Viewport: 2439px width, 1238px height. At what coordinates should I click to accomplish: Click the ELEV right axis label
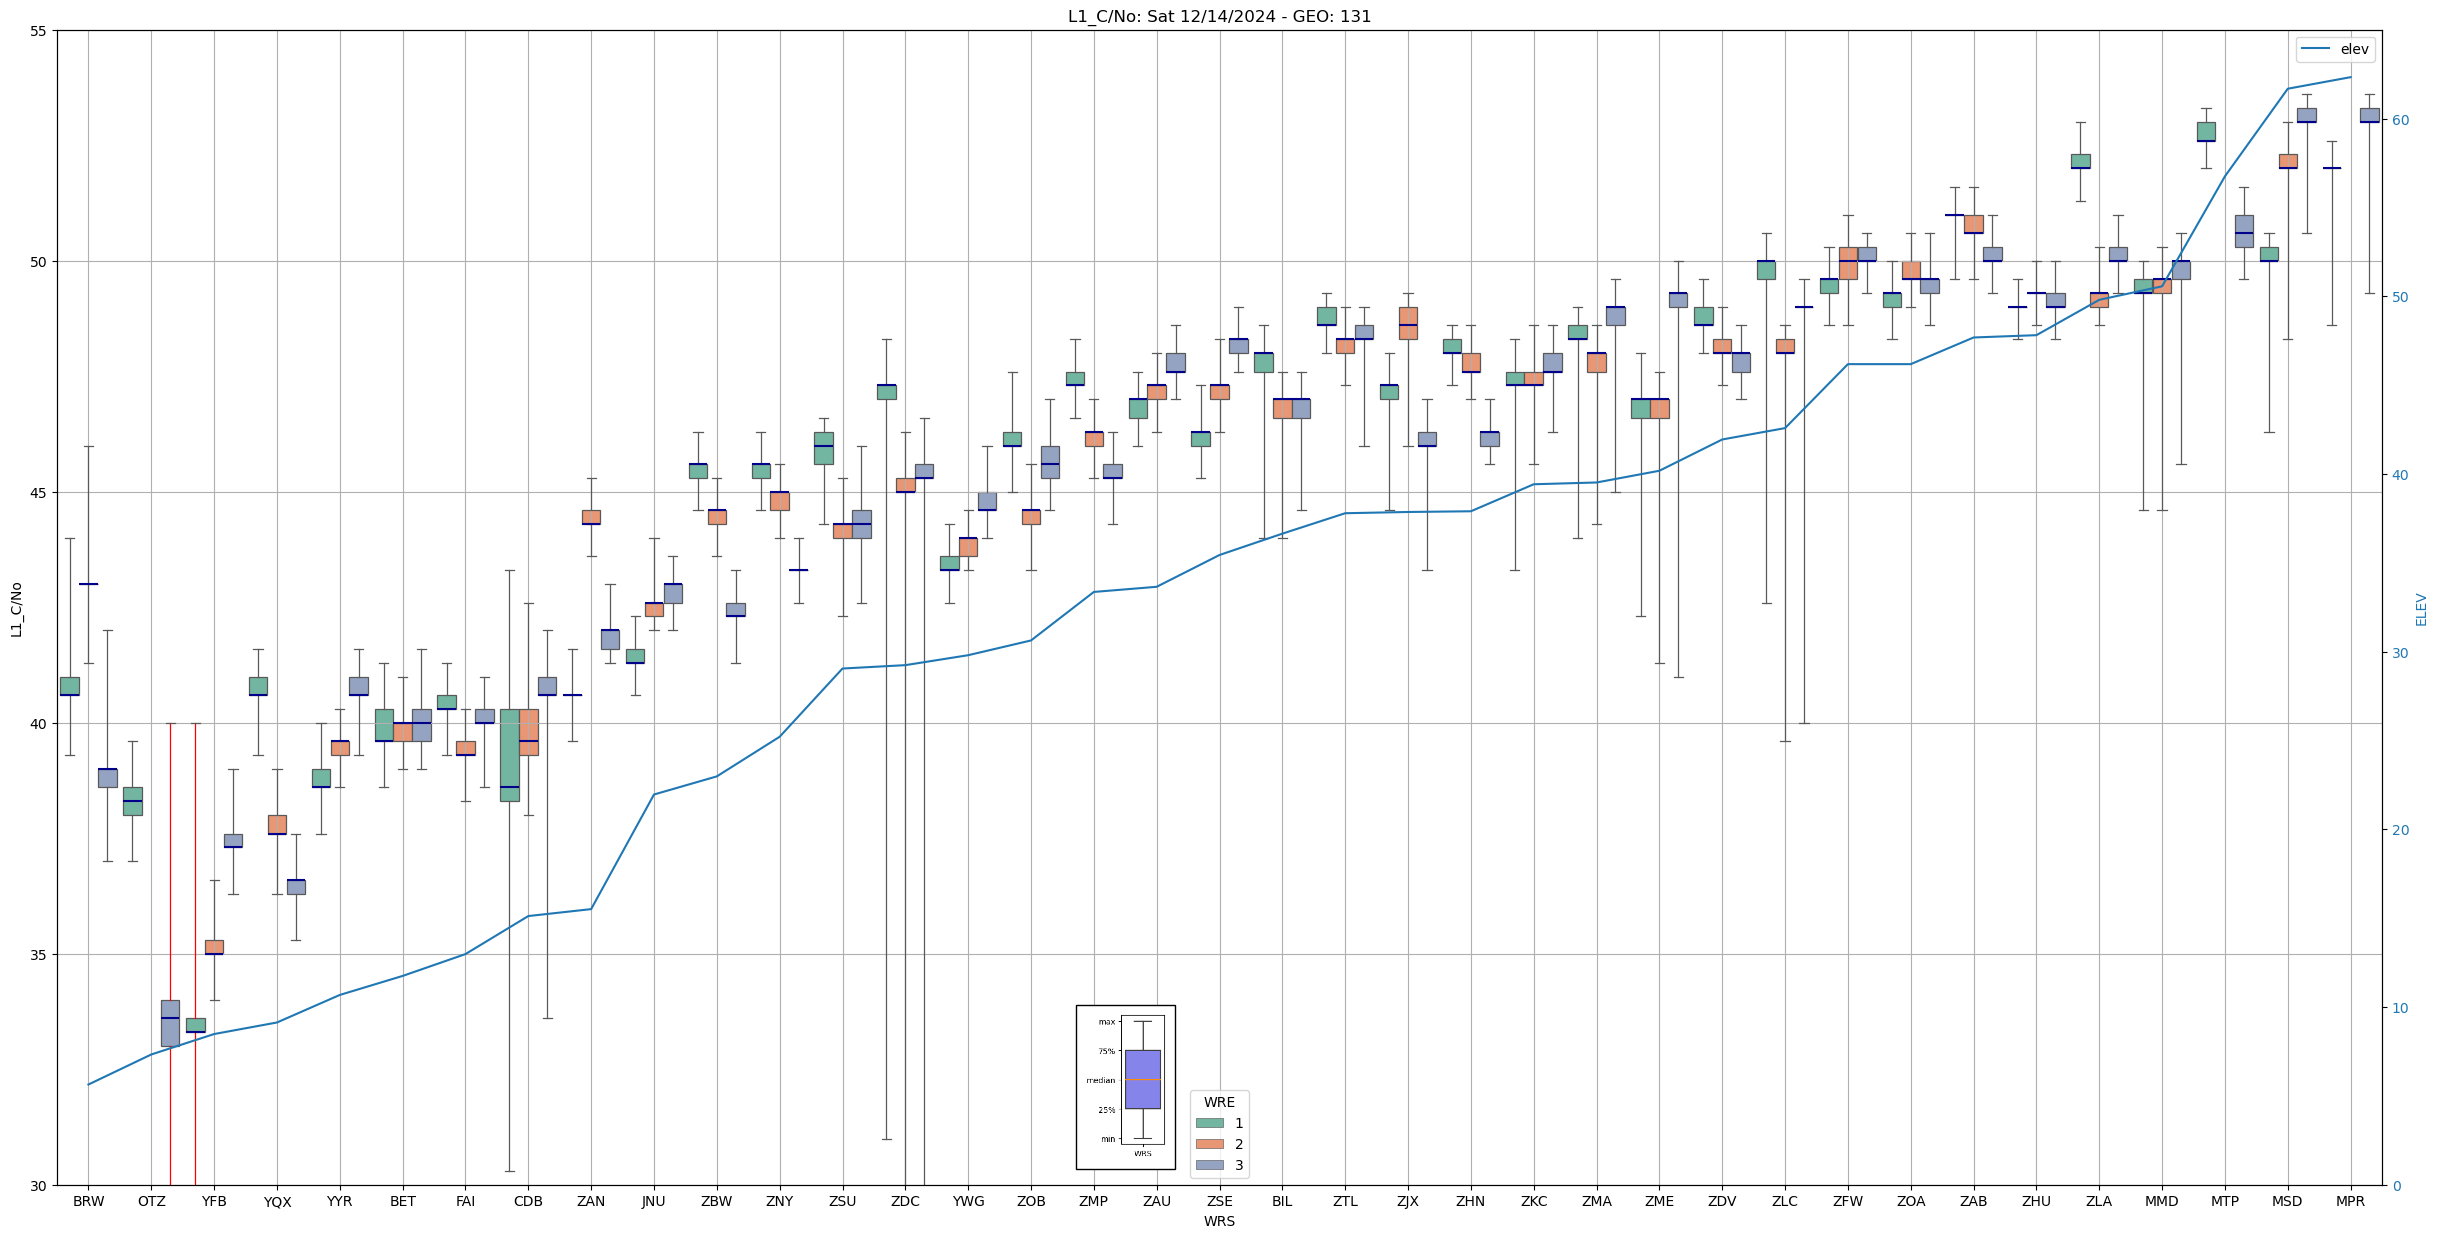(x=2421, y=609)
